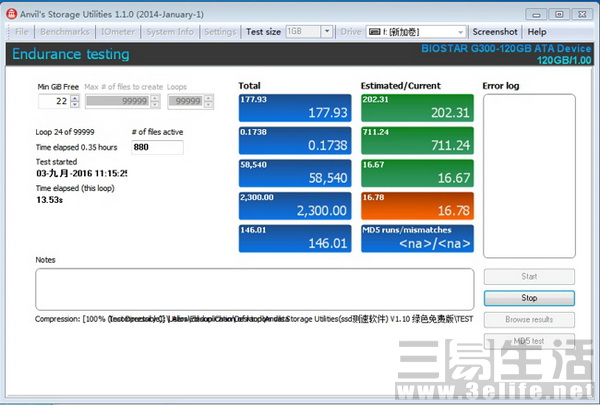Increase Min GiB Free with up arrow
Image resolution: width=600 pixels, height=405 pixels.
[75, 98]
